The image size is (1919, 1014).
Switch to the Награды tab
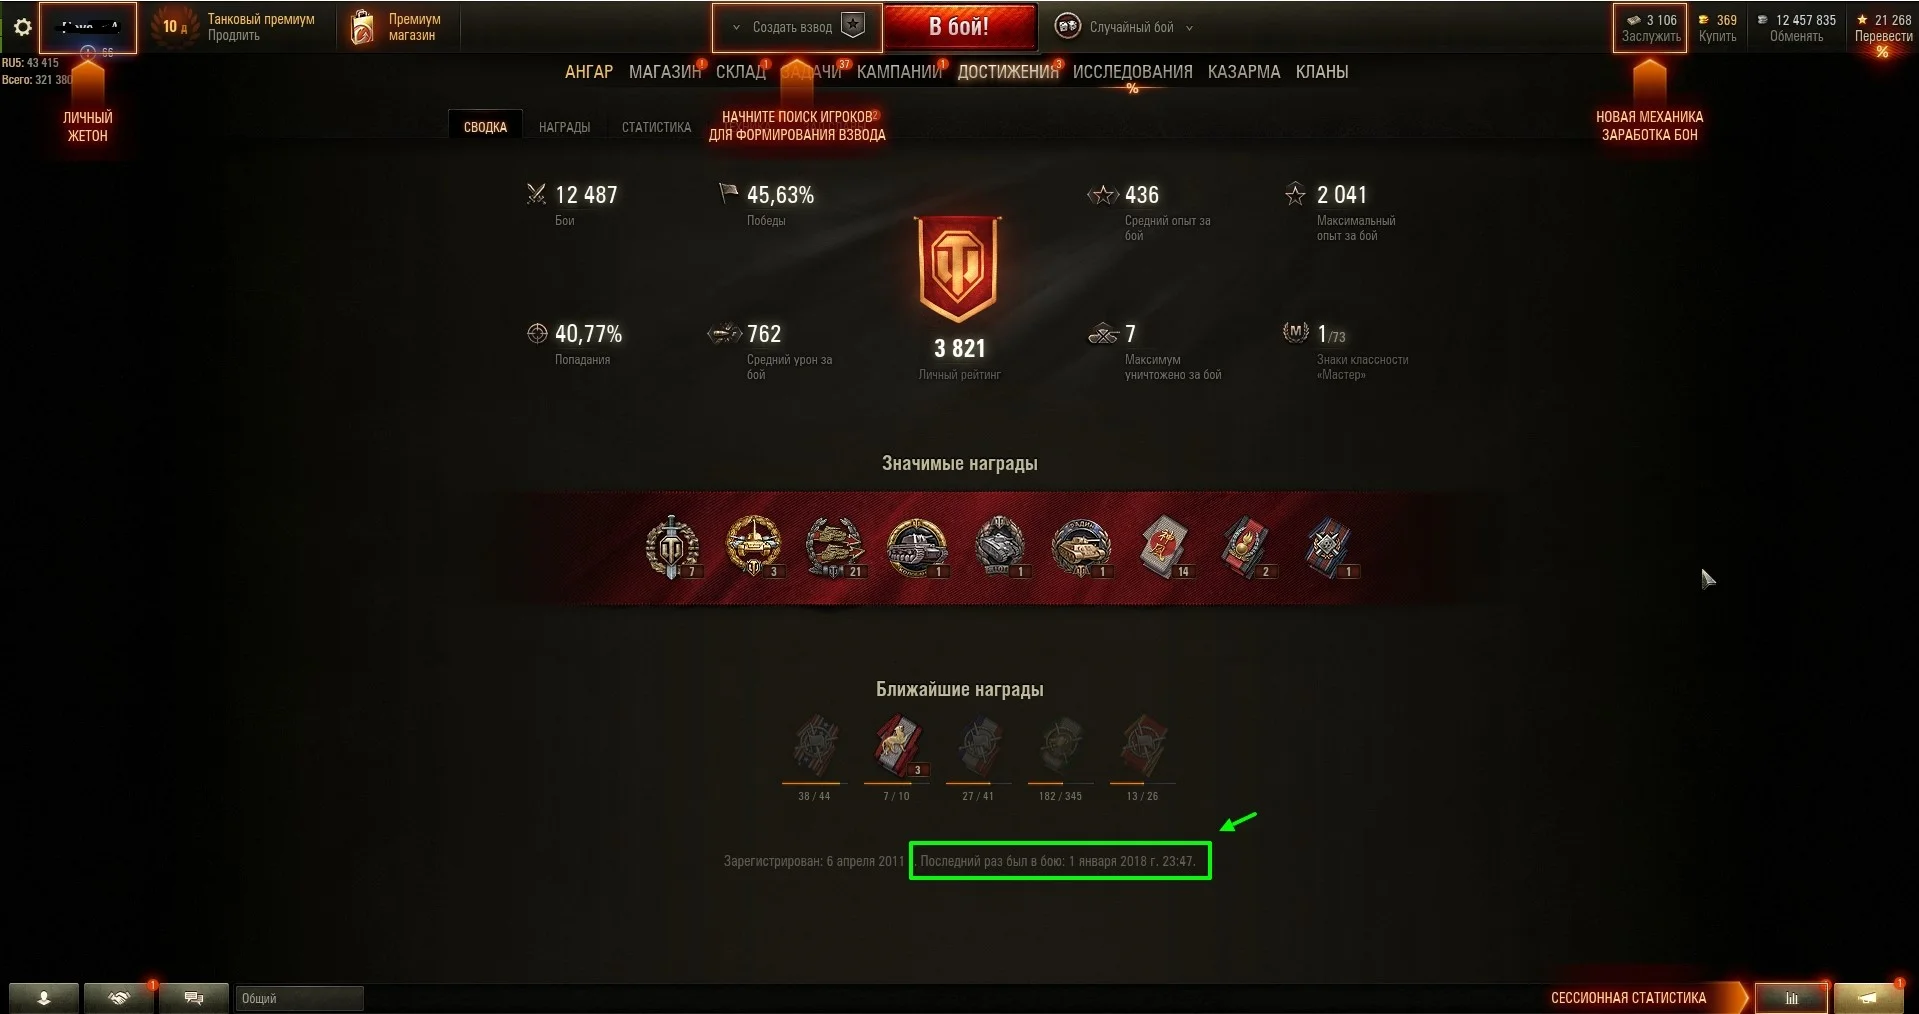[564, 127]
